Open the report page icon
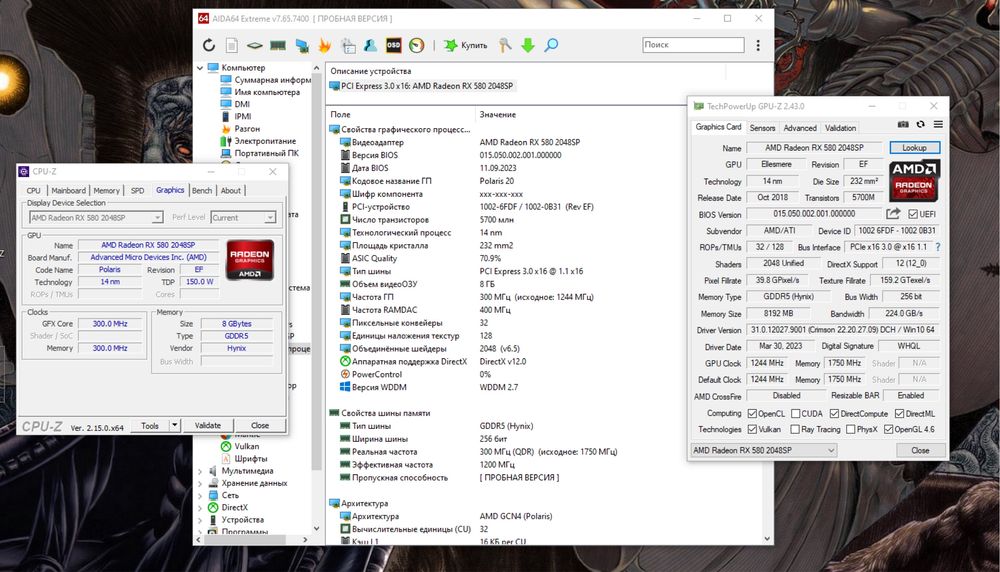 (x=231, y=45)
